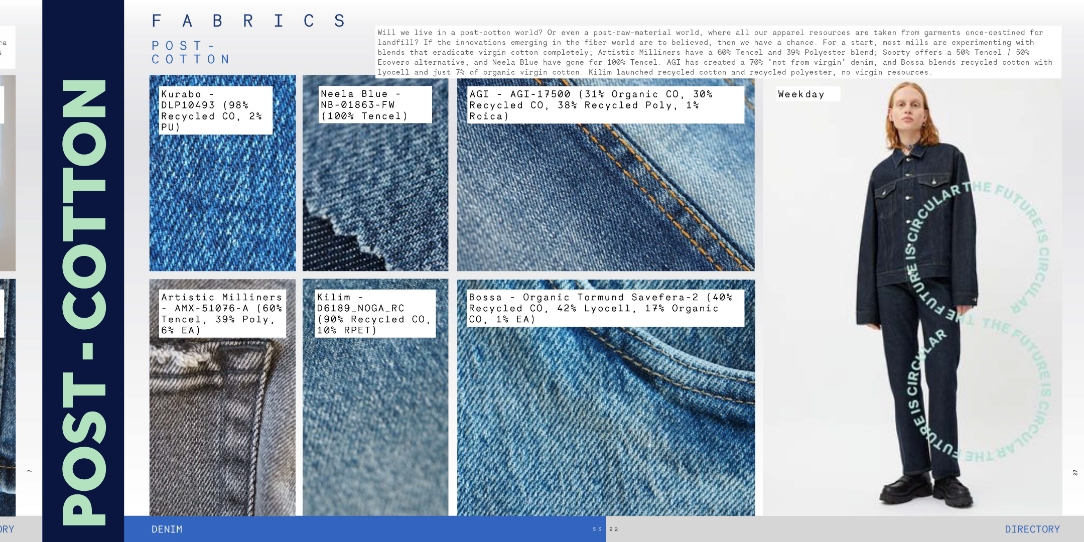This screenshot has width=1084, height=542.
Task: Open the Kurabo DLP10493 fabric swatch image
Action: [223, 173]
